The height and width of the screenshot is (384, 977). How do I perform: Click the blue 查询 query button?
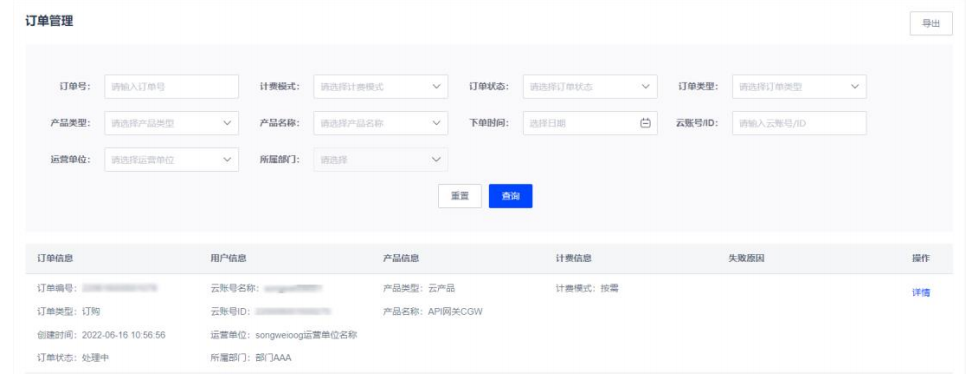coord(510,196)
